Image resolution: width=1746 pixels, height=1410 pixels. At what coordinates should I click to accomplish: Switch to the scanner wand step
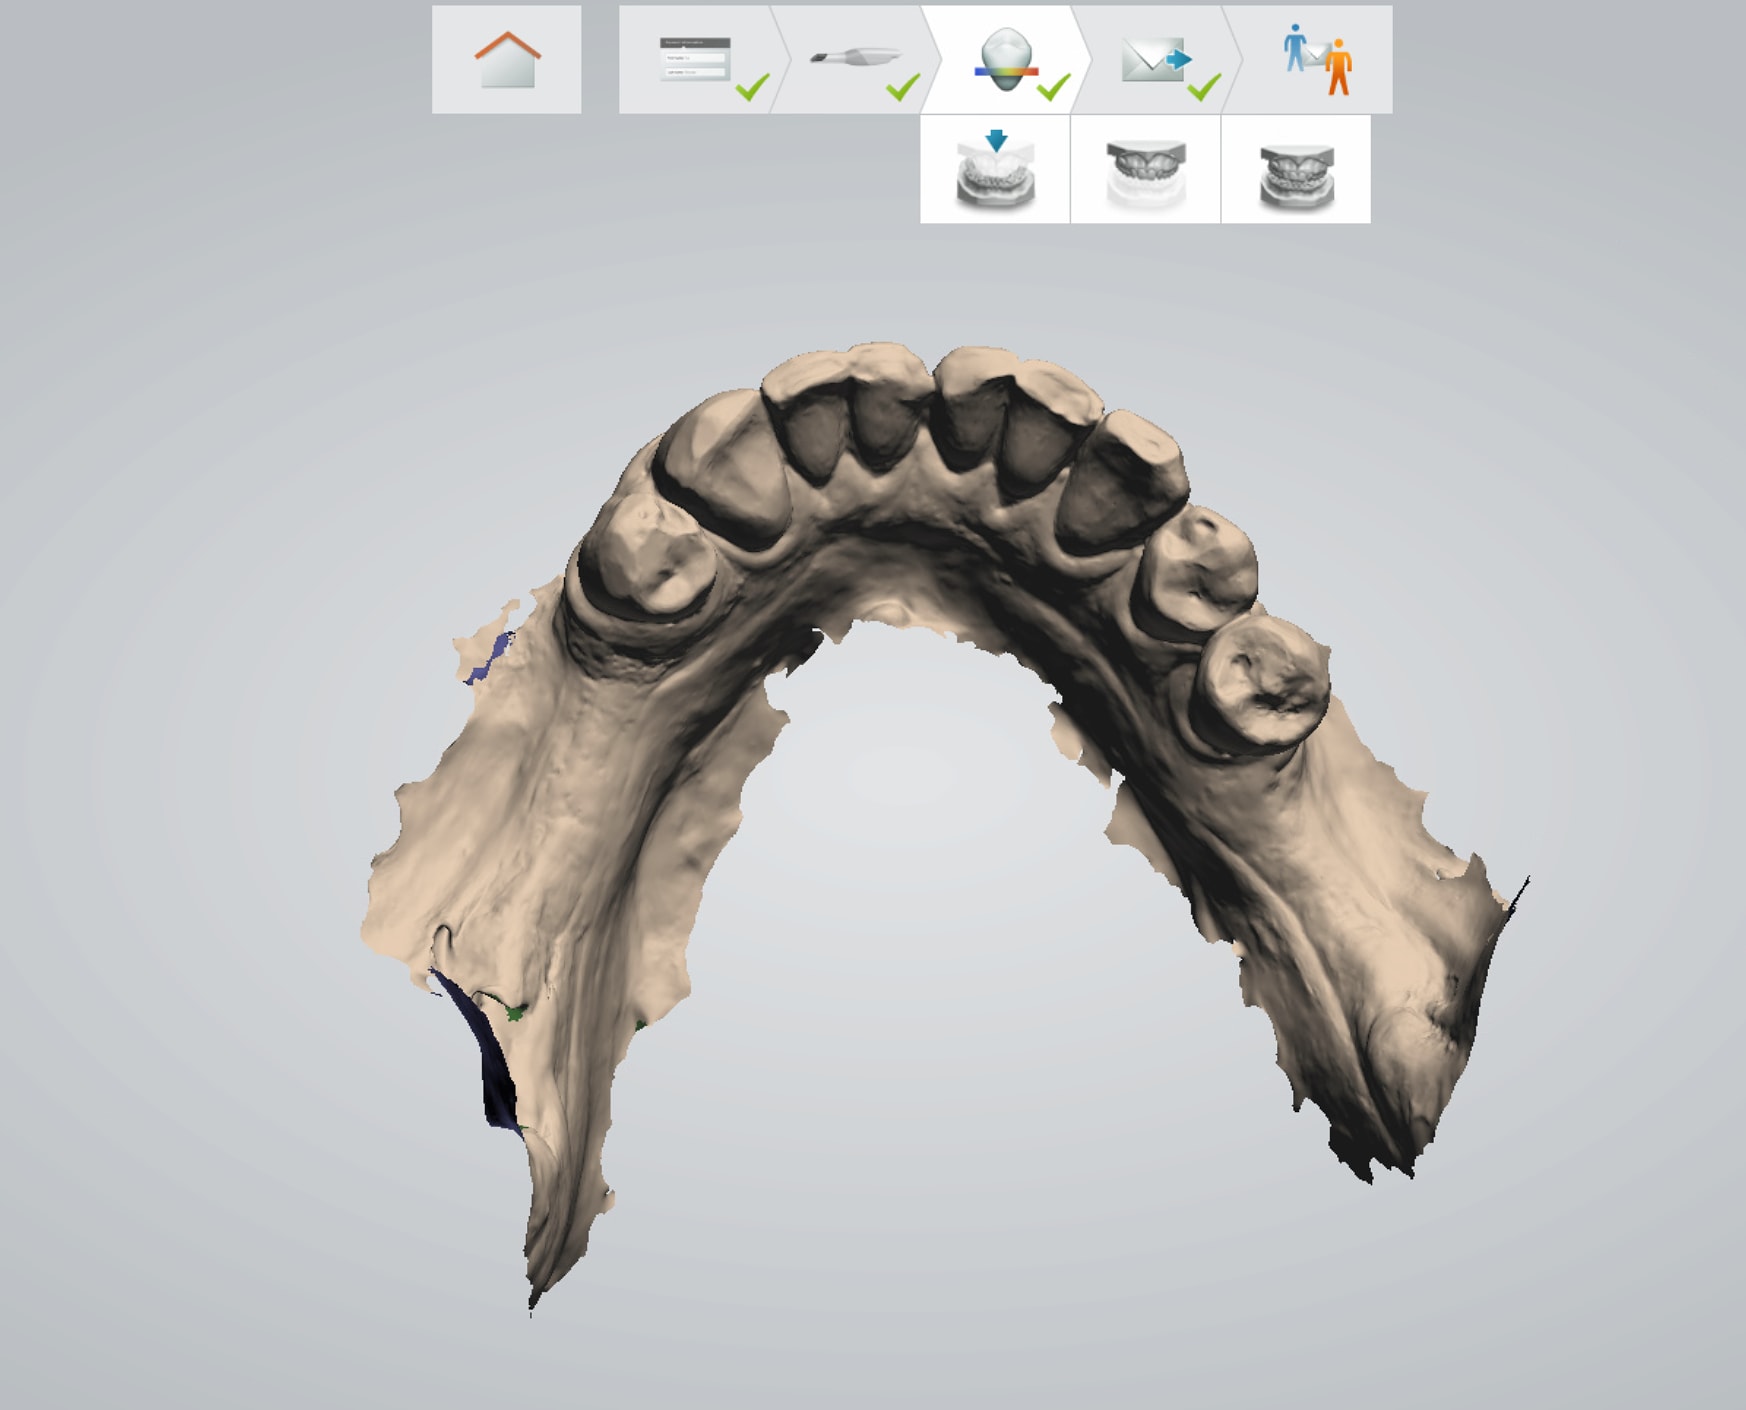(x=853, y=60)
